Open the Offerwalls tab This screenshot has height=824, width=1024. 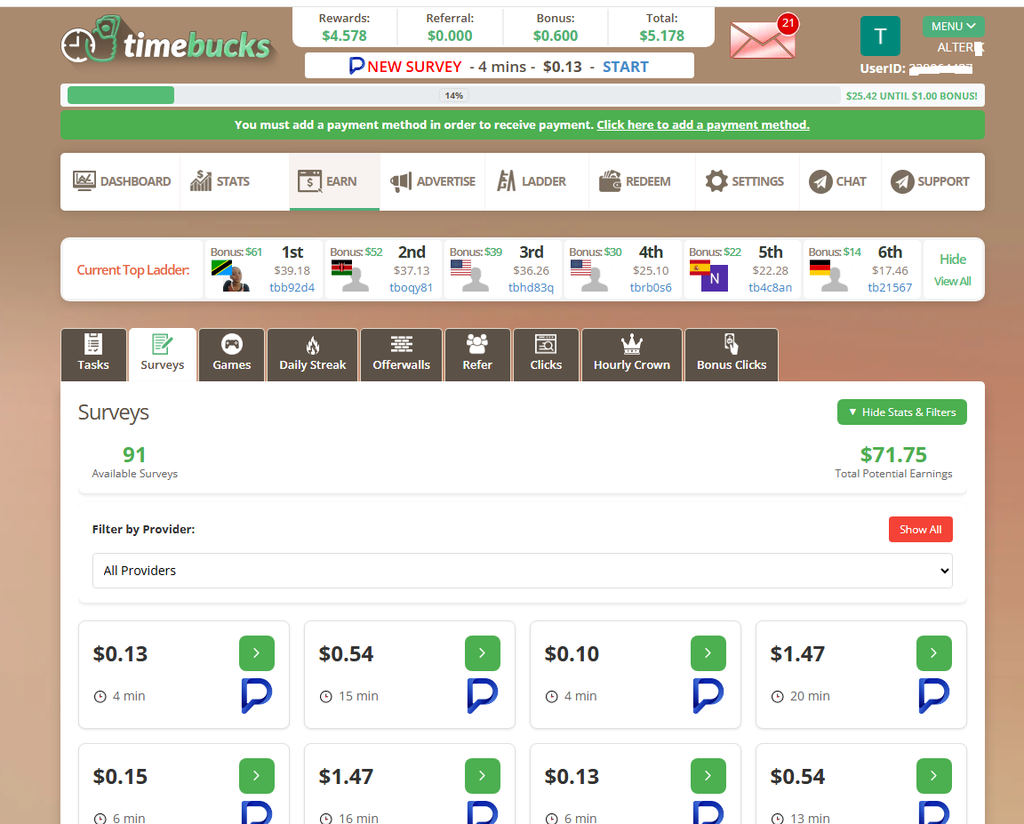click(x=402, y=355)
